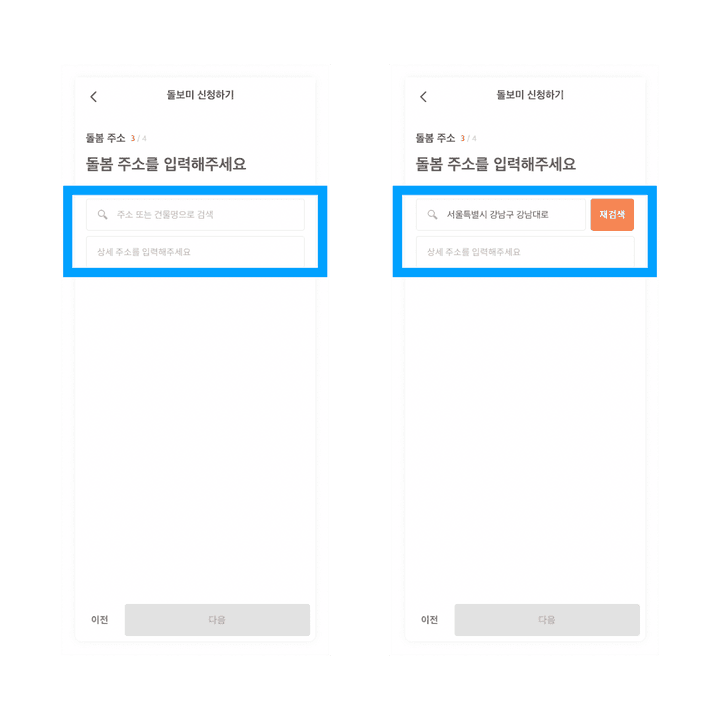720x720 pixels.
Task: Focus the 상세 주소를 입력해주세요 field on left mockup
Action: coord(195,252)
